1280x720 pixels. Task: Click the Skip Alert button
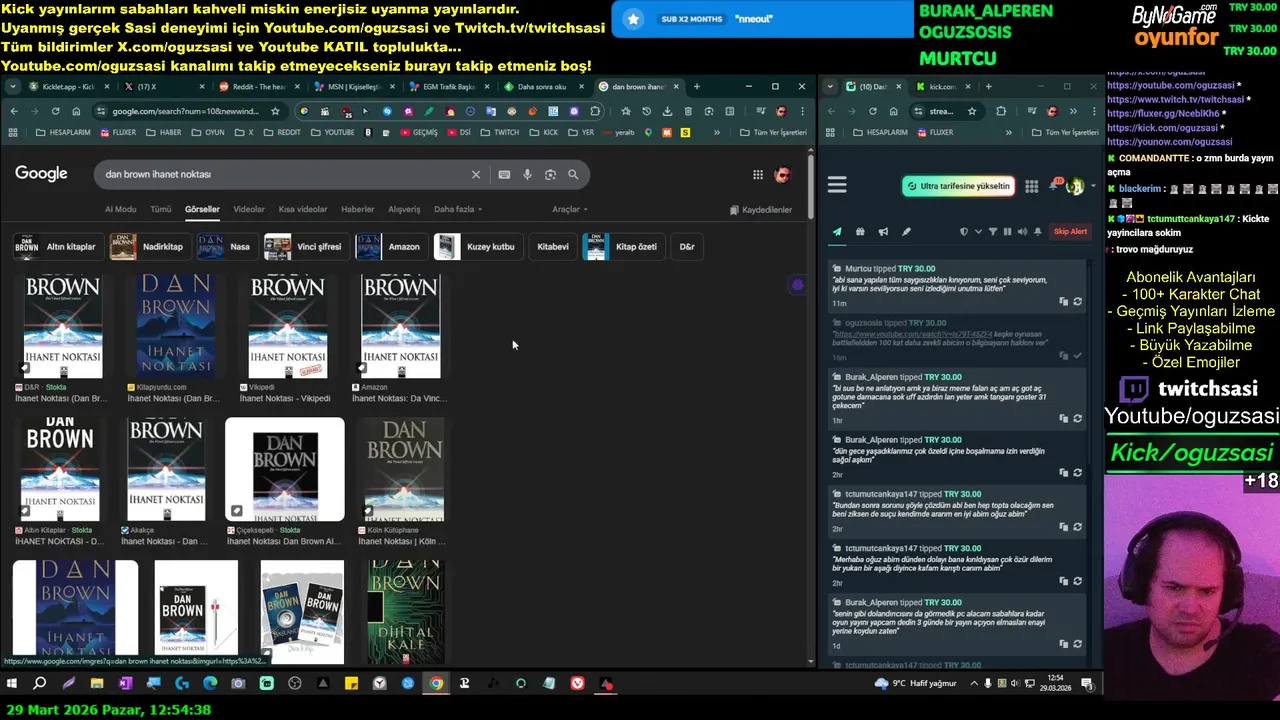(1070, 231)
